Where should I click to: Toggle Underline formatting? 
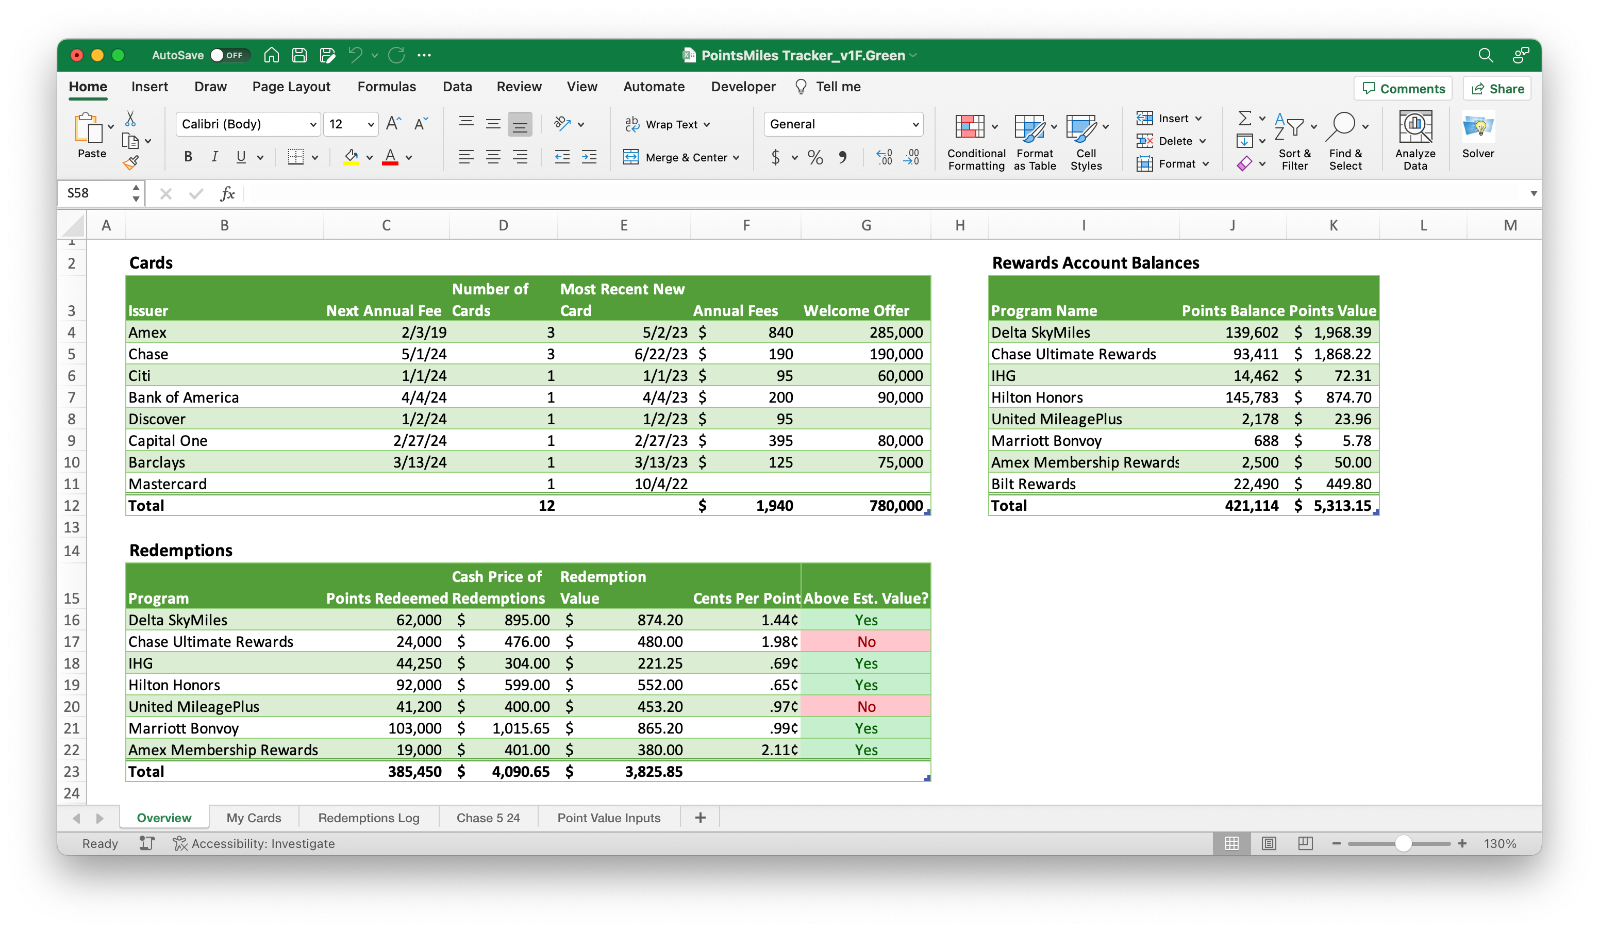241,157
